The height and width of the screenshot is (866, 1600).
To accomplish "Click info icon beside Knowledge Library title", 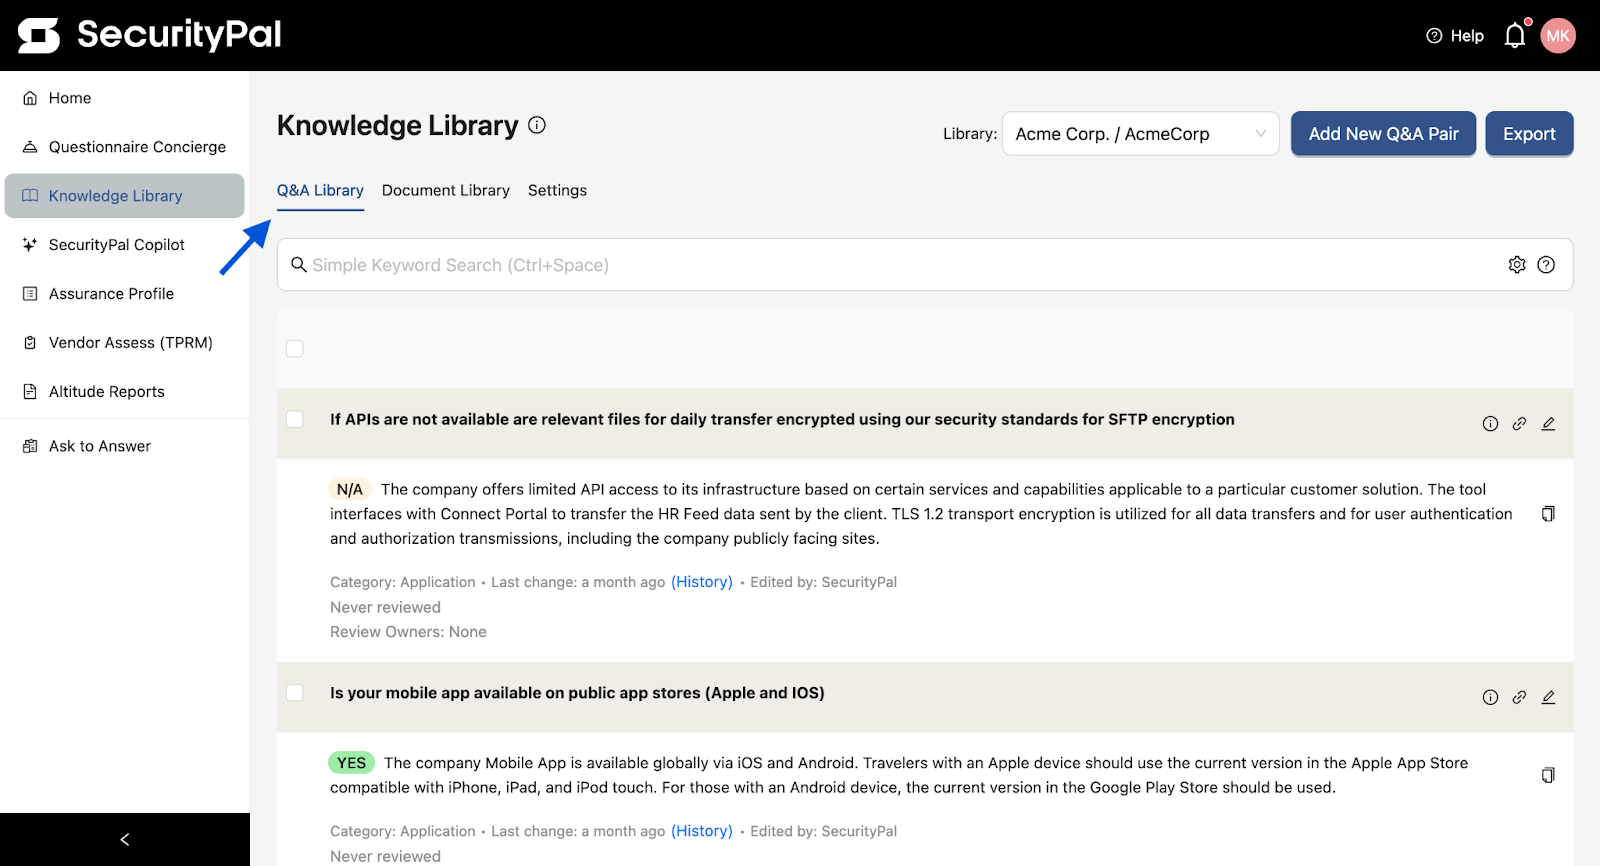I will (x=537, y=125).
